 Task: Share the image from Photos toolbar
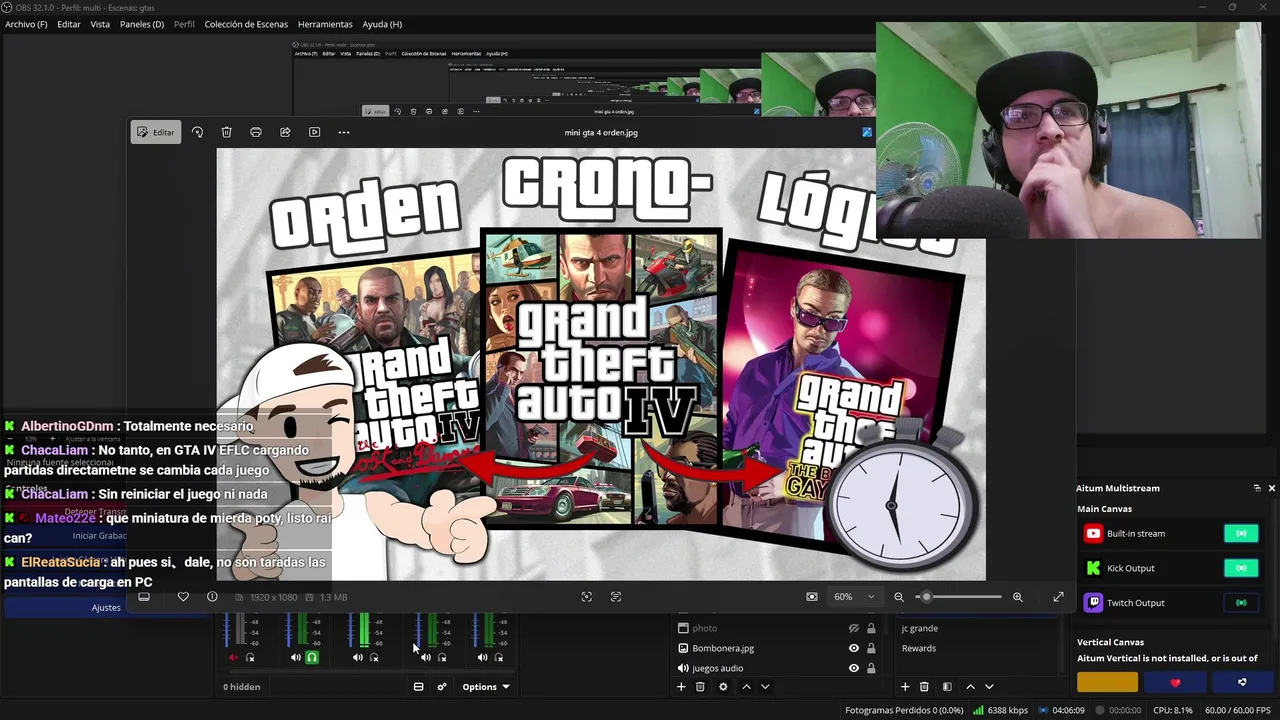point(285,132)
